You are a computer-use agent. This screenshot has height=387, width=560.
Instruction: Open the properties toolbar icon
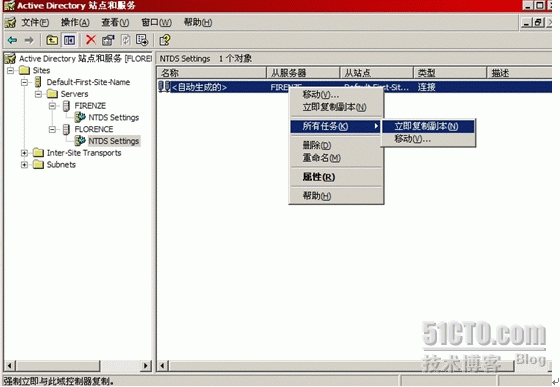(x=108, y=40)
